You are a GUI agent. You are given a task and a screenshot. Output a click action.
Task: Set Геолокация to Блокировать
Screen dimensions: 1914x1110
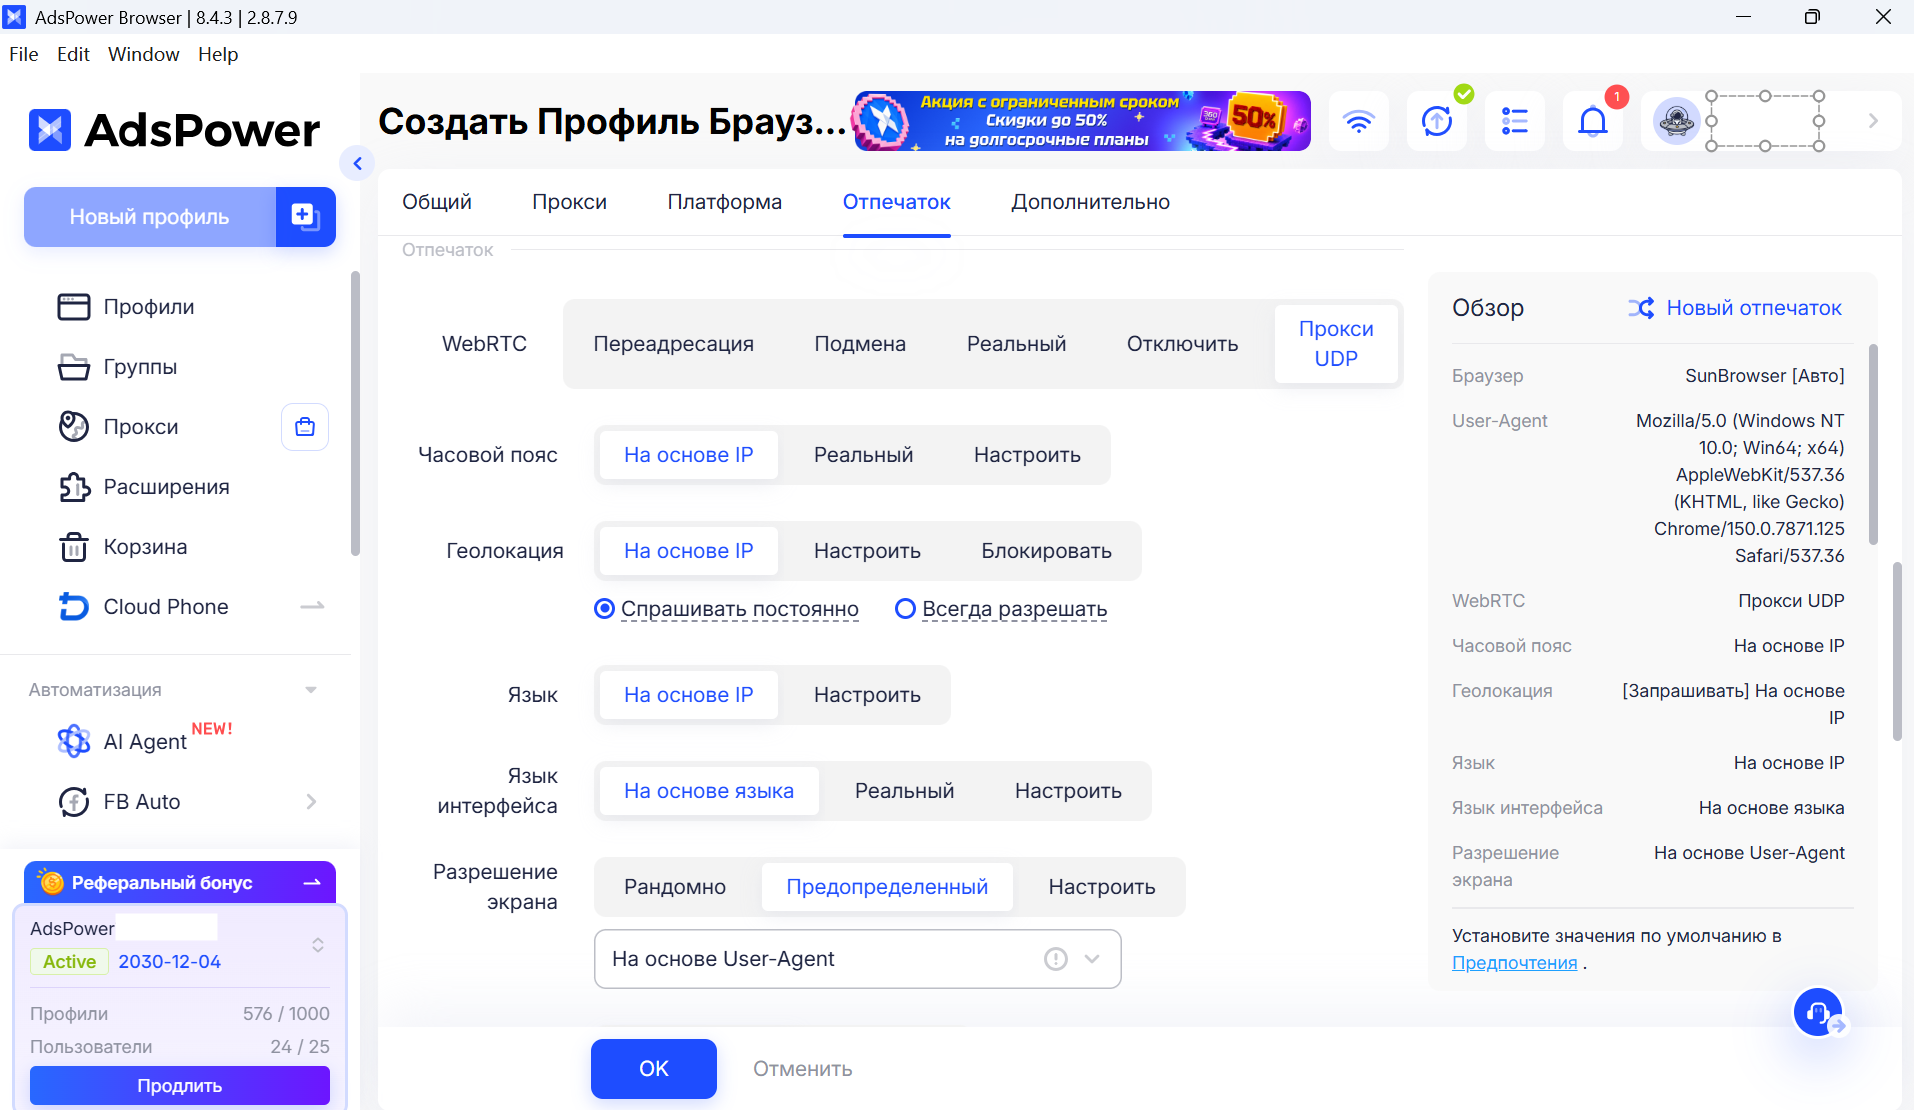1046,551
